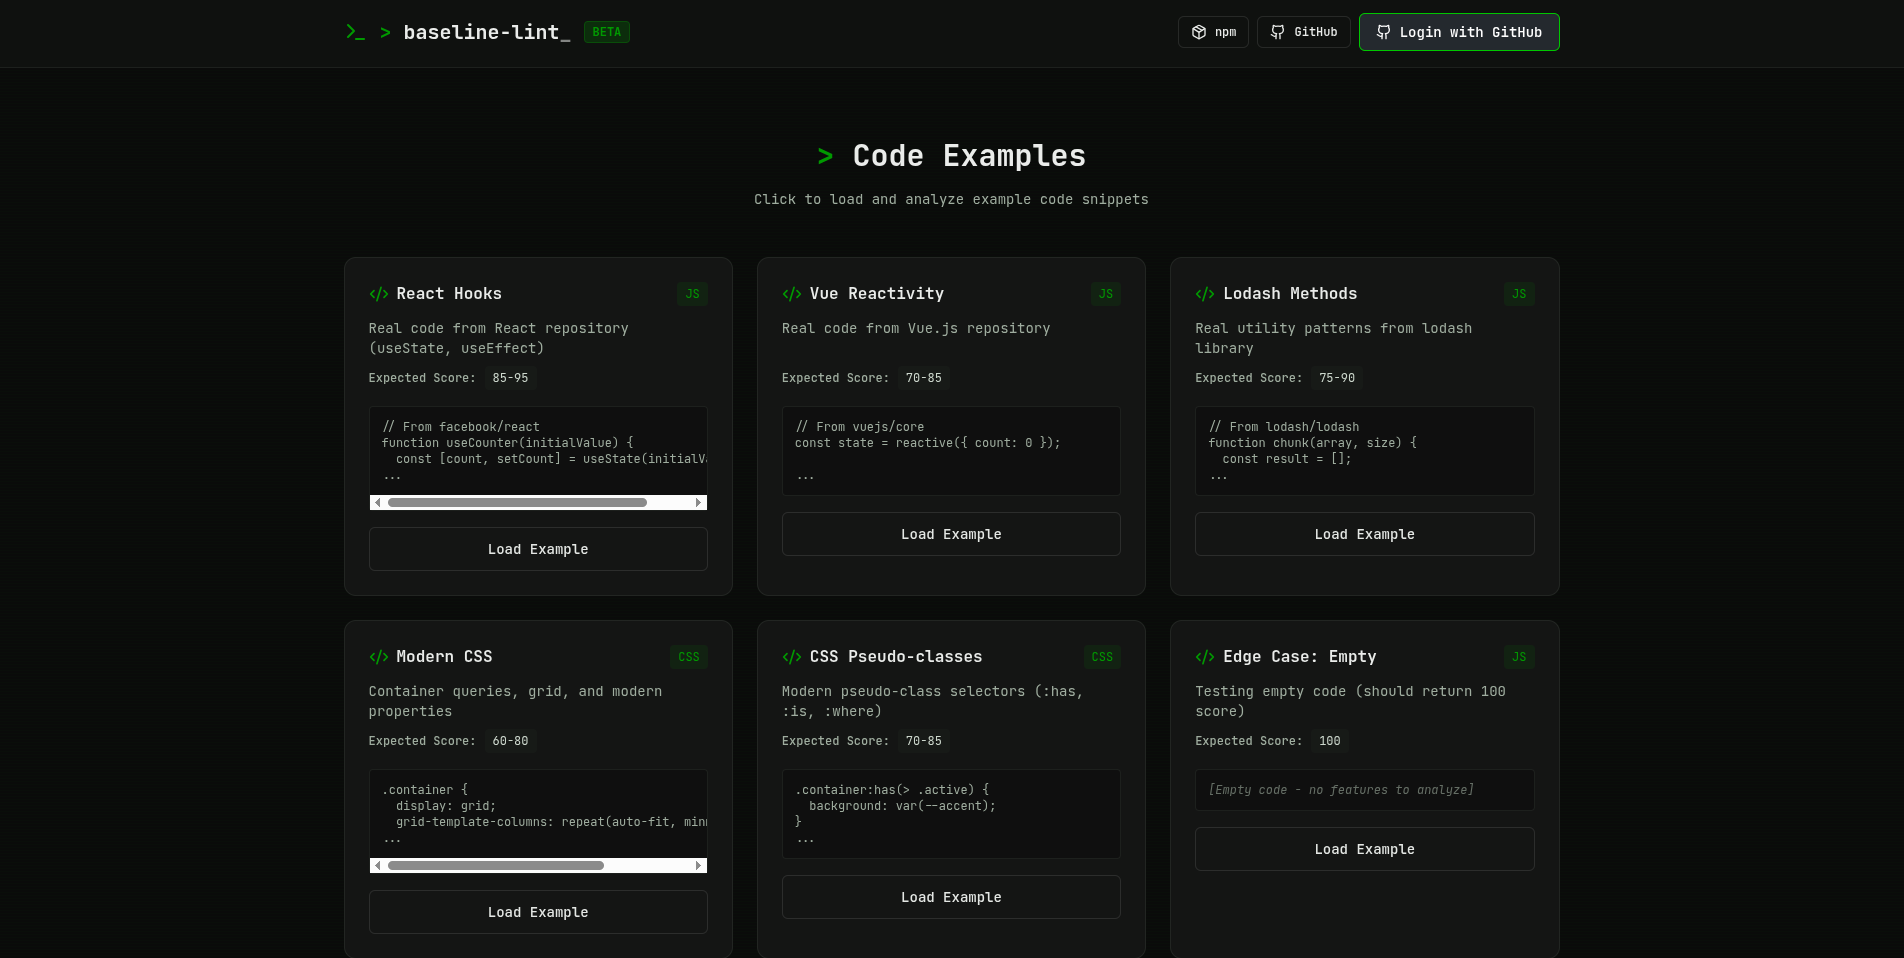Click the code brackets icon beside Lodash Methods
Screen dimensions: 1904x958
[1205, 294]
